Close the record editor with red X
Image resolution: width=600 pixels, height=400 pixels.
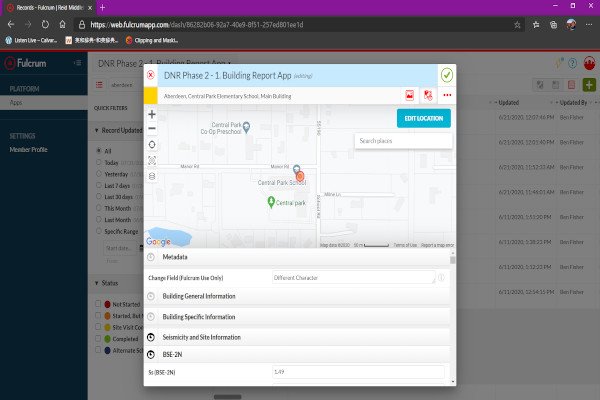pyautogui.click(x=151, y=75)
